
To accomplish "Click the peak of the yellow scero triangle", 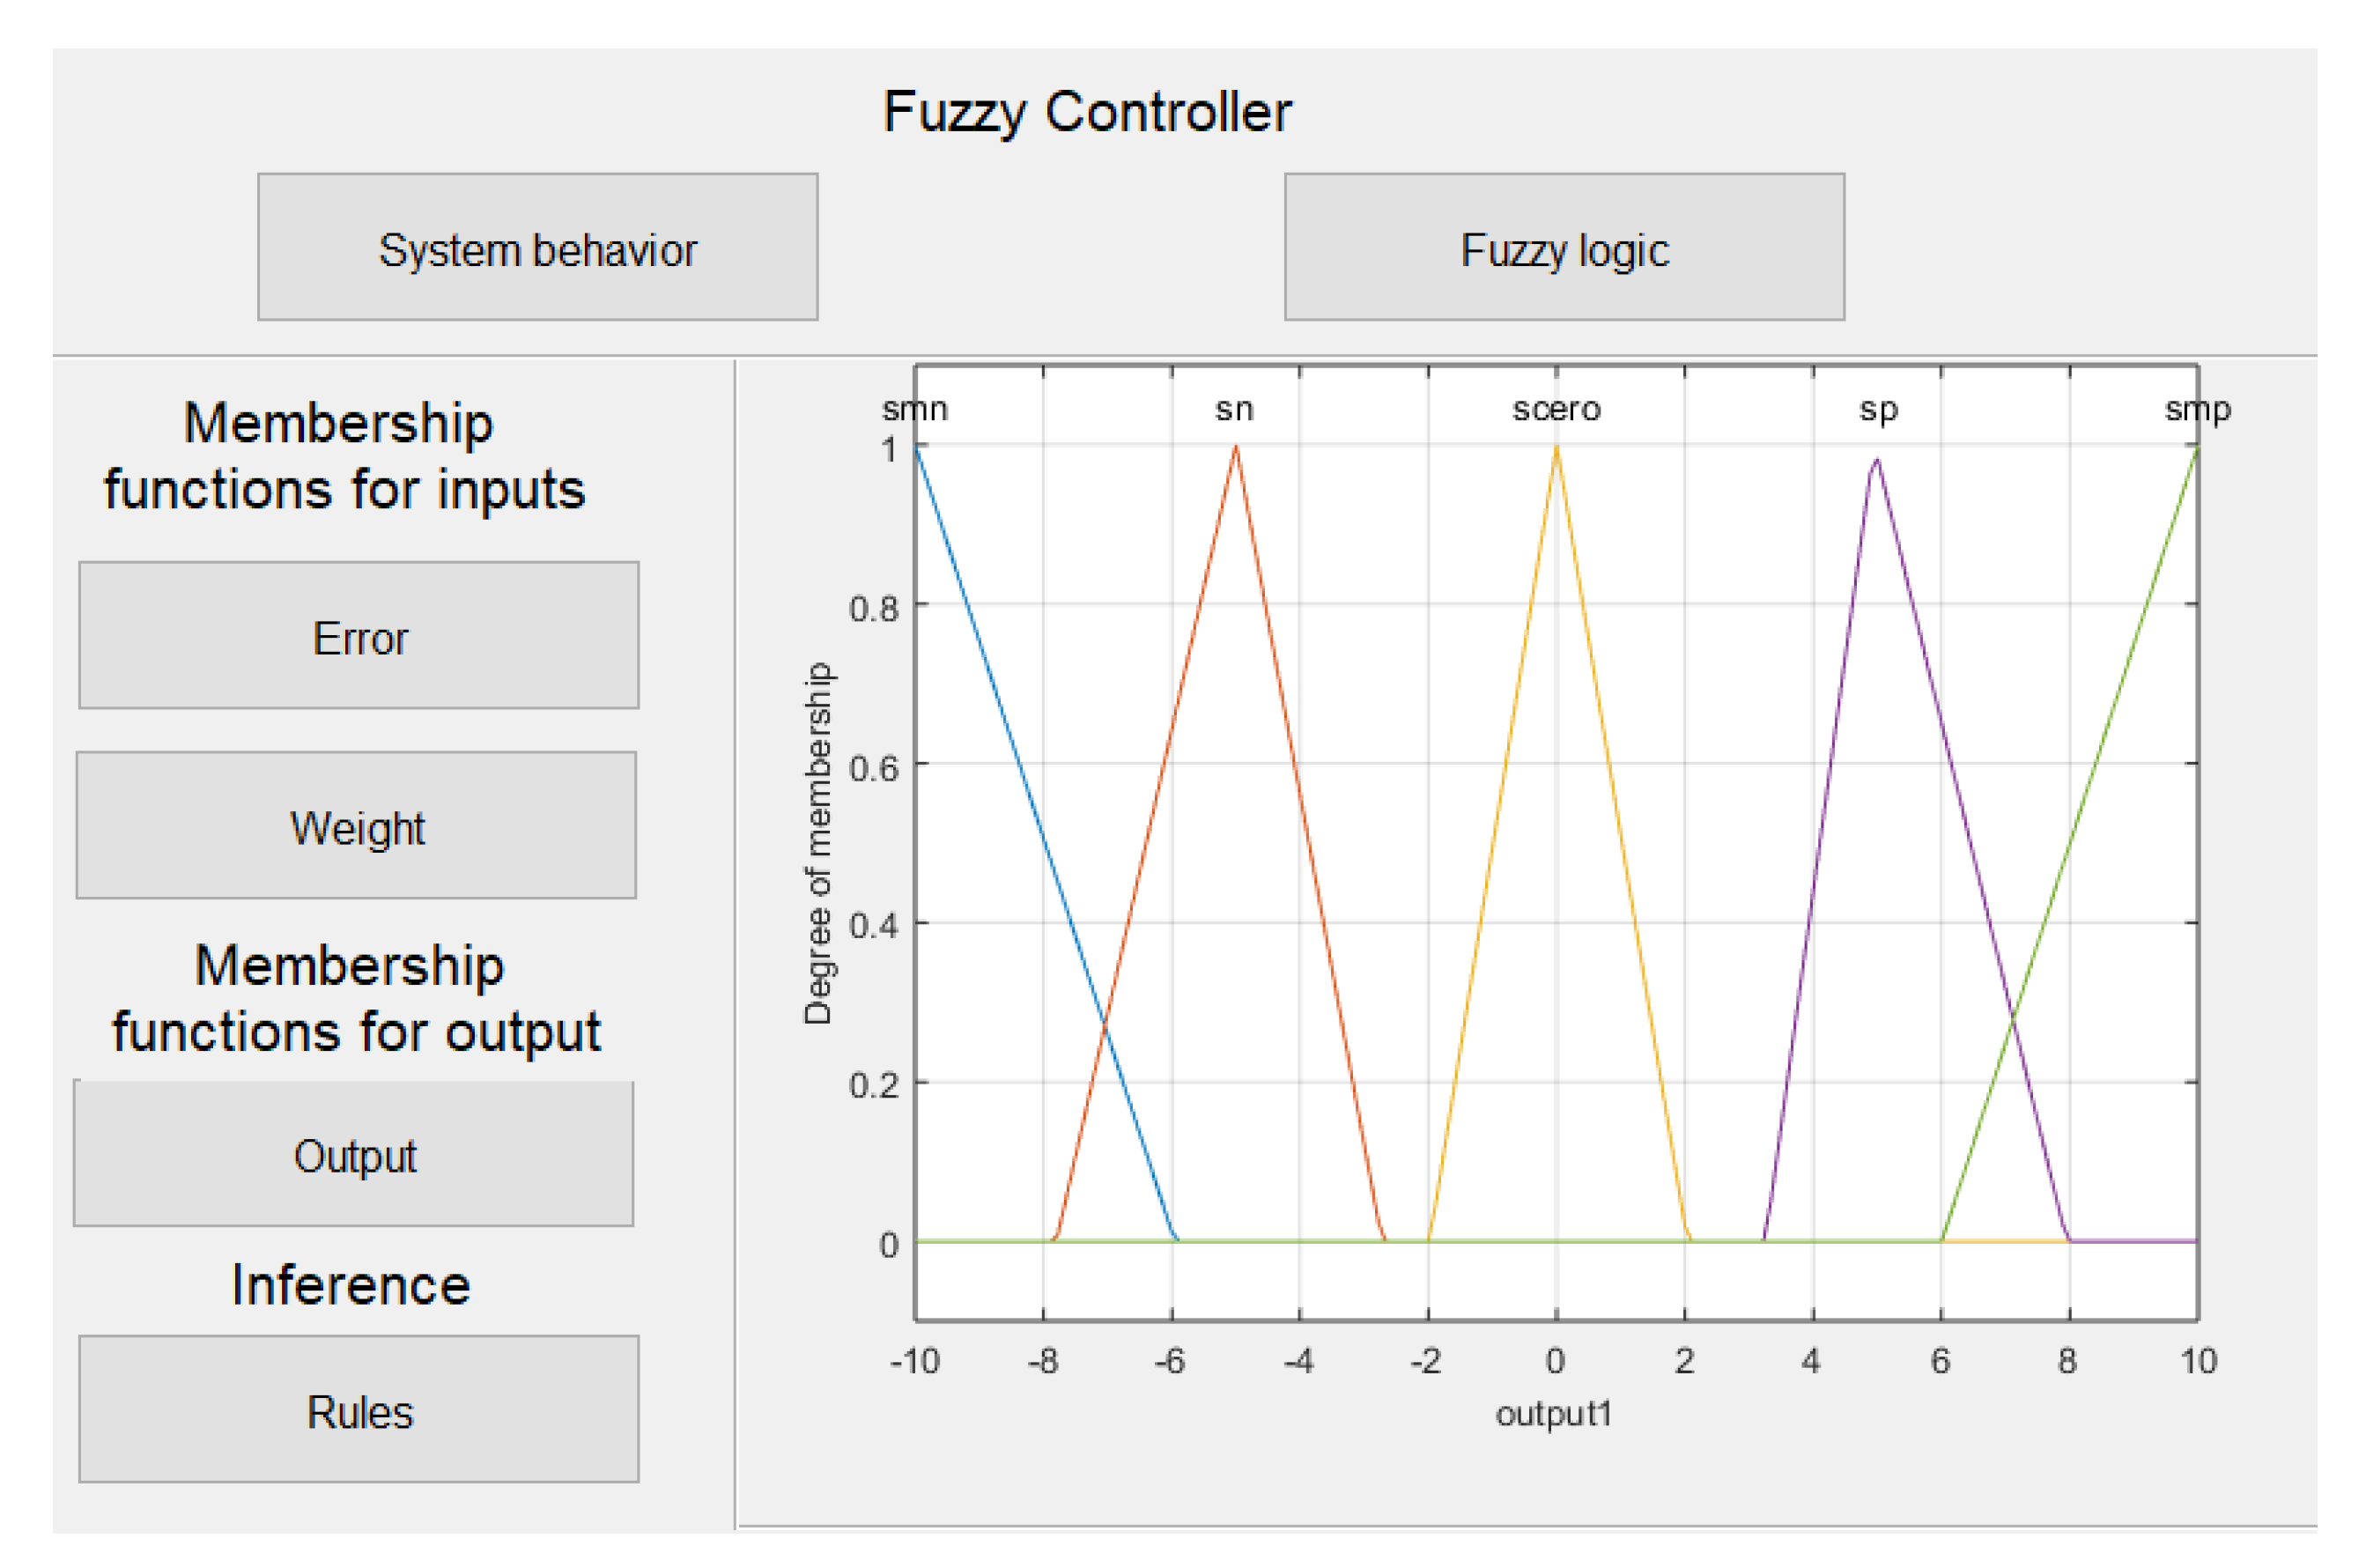I will (1556, 448).
